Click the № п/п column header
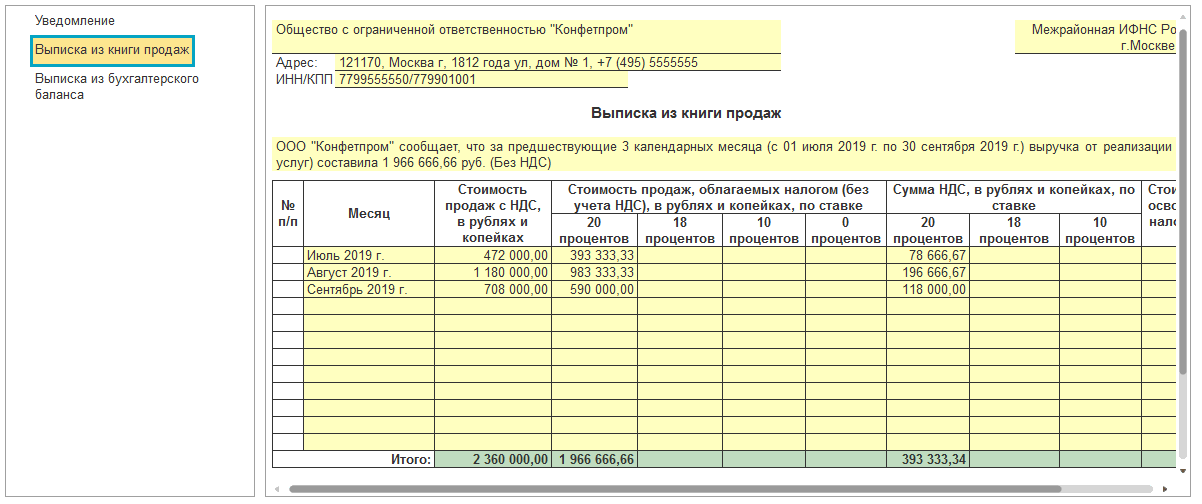1202x504 pixels. coord(288,214)
